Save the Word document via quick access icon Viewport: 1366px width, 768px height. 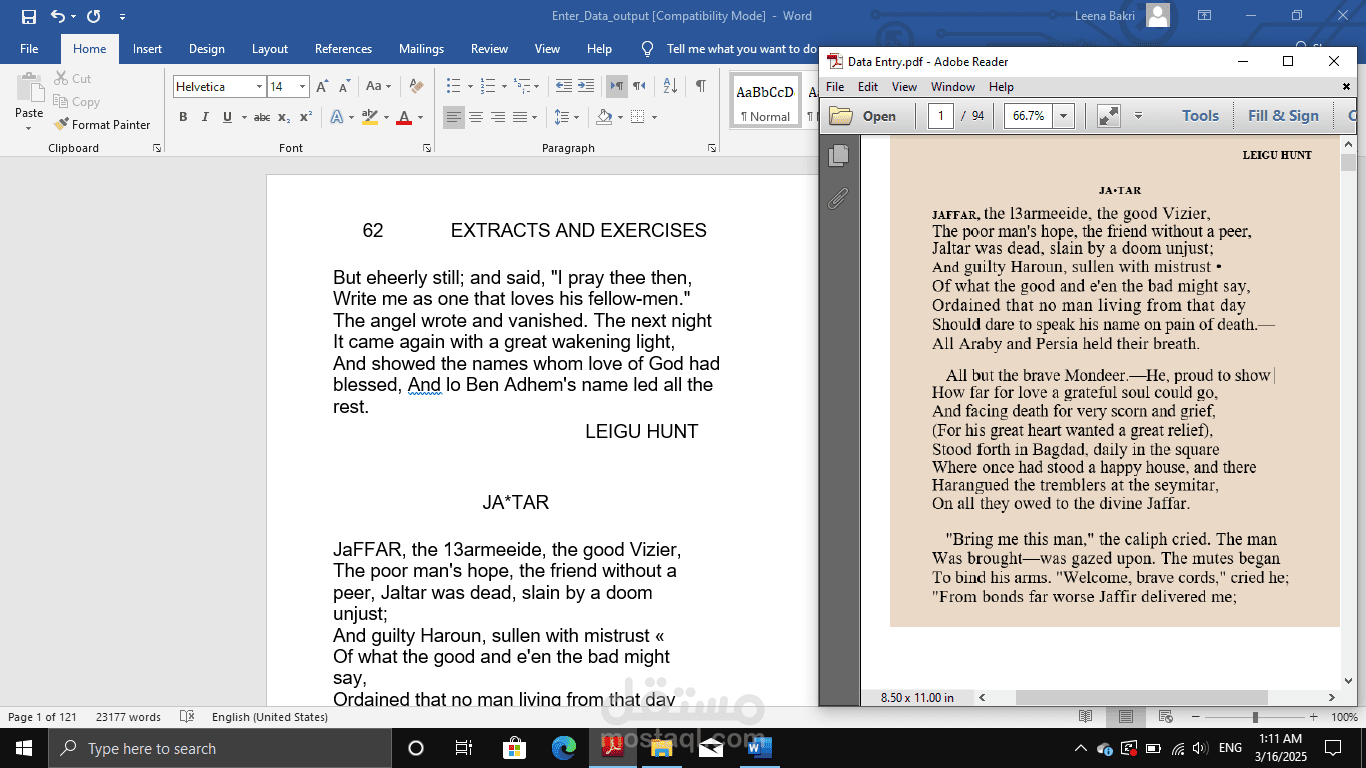click(28, 16)
